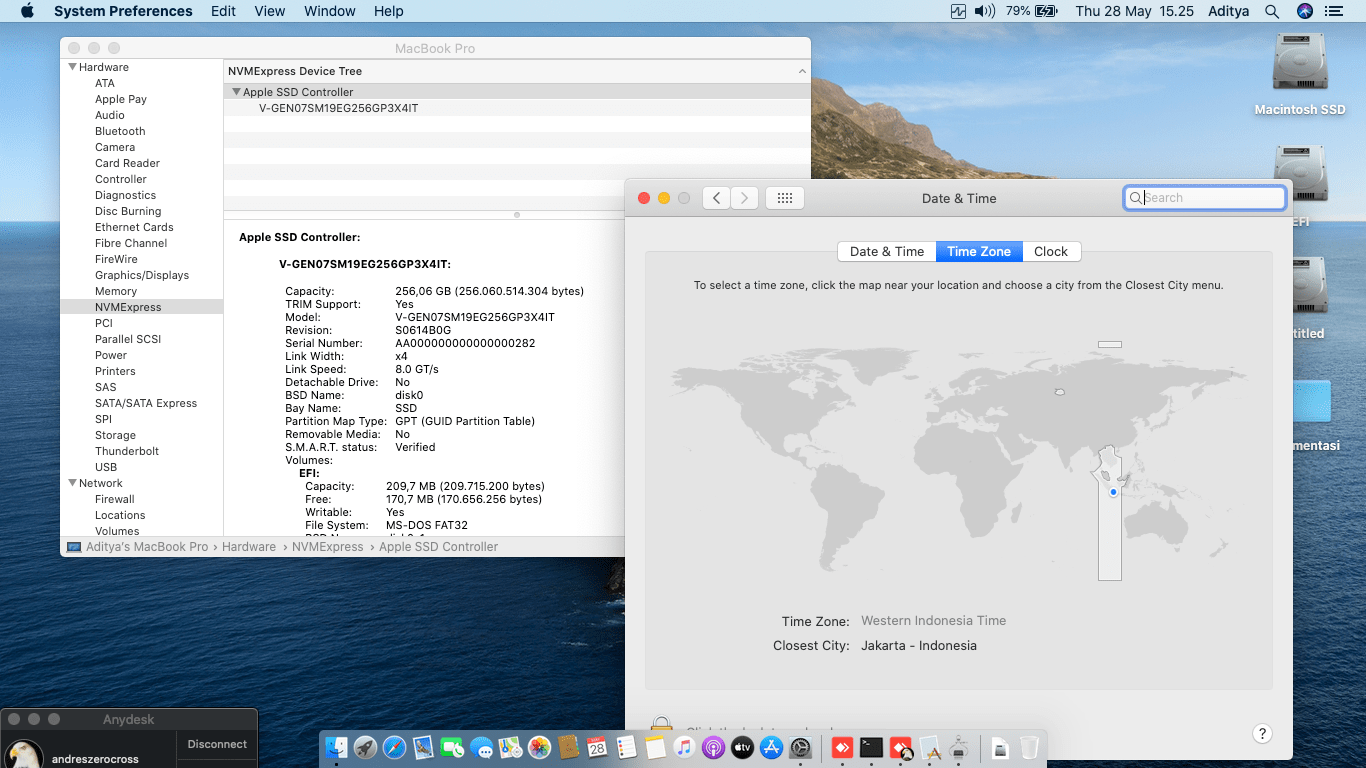
Task: Switch to the Clock tab
Action: pyautogui.click(x=1051, y=252)
